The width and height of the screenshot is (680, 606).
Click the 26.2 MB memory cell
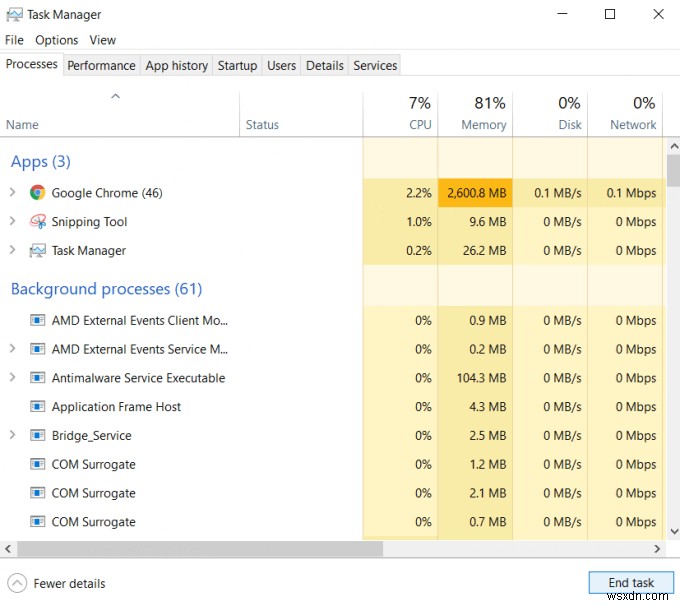pos(475,250)
